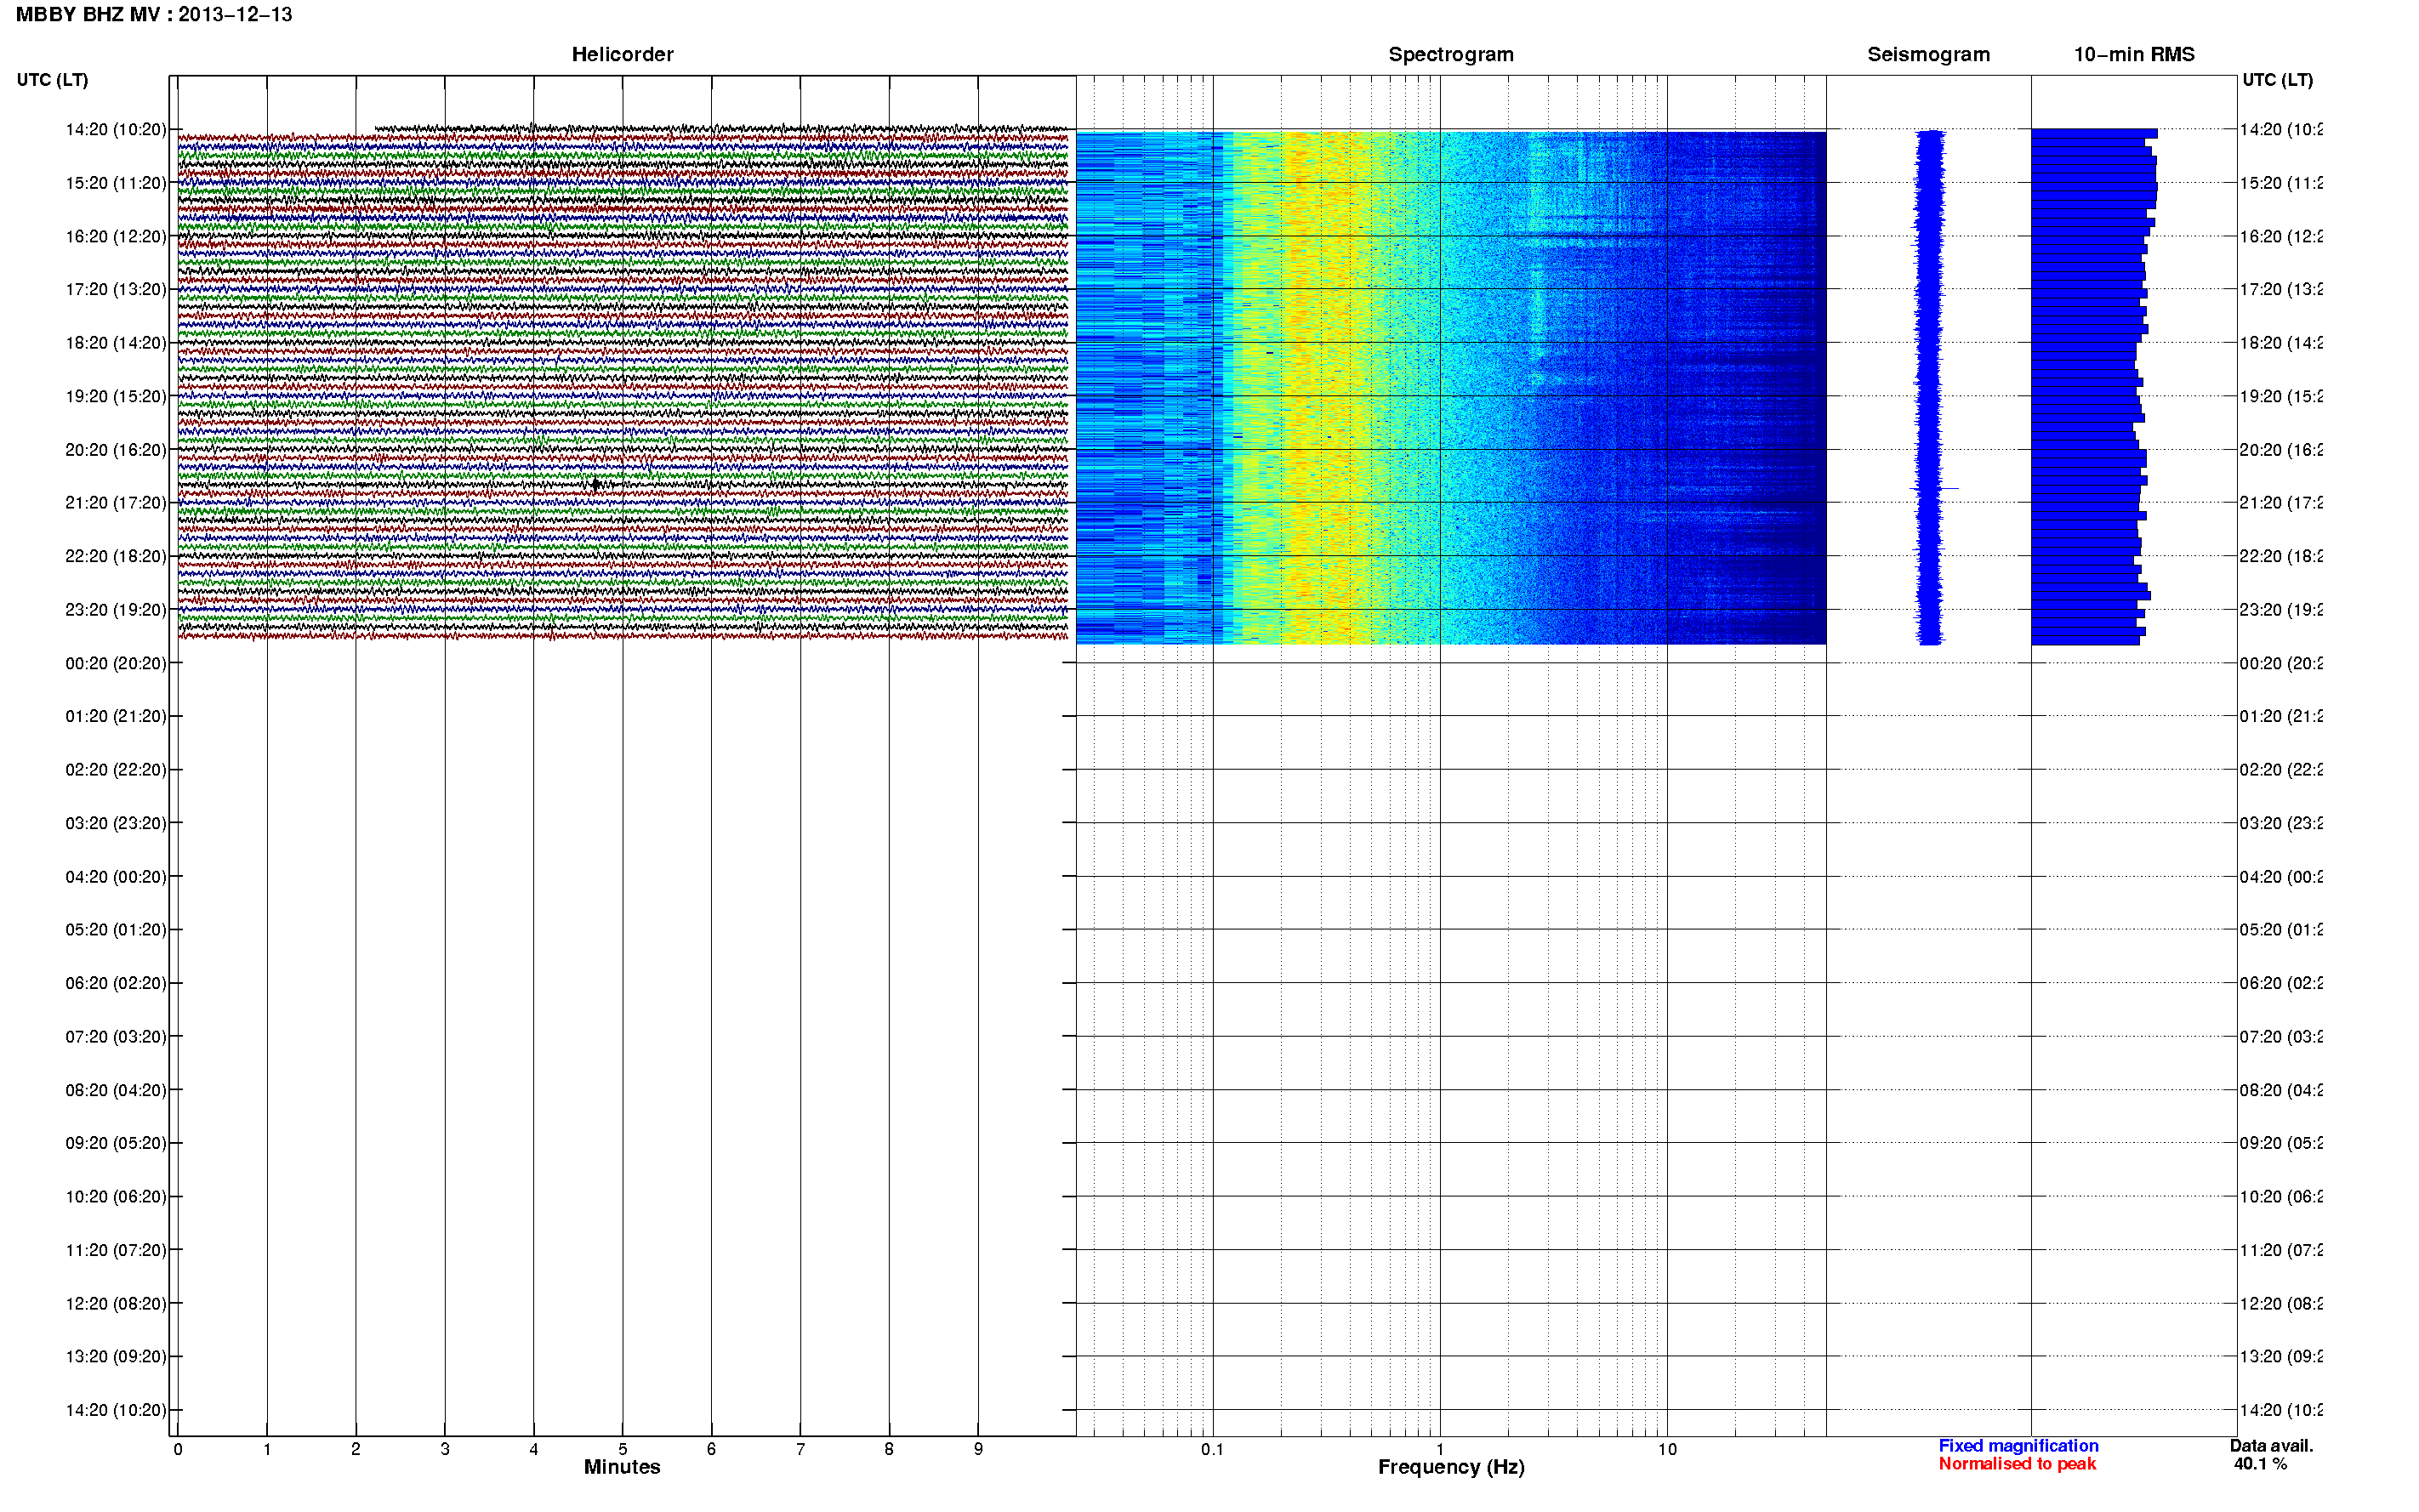Click the '0.1' tick on the Frequency axis
2419x1512 pixels.
(1212, 1449)
